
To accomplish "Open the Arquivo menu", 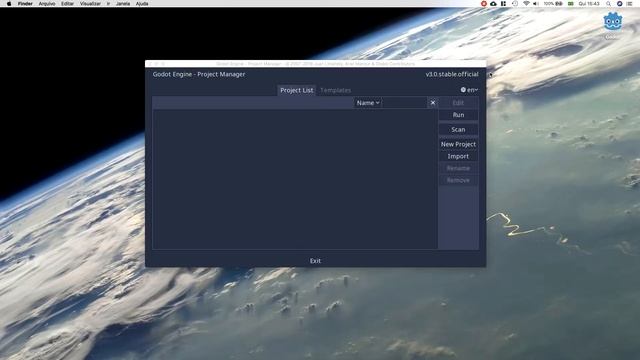I will [x=47, y=4].
